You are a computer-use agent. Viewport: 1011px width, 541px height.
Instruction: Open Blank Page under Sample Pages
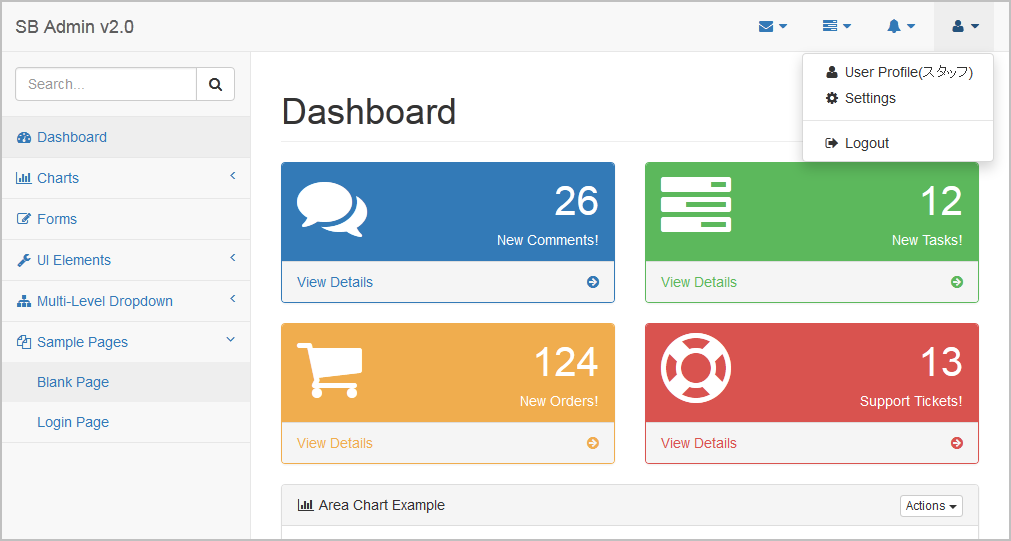click(126, 382)
